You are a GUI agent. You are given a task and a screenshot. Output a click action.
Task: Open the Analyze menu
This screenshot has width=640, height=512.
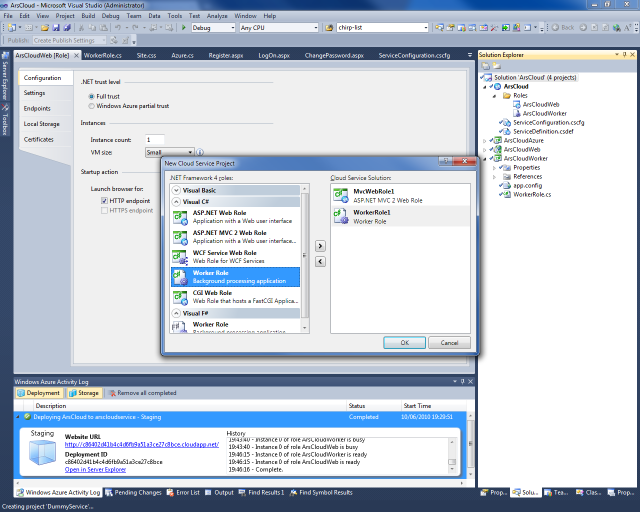[x=217, y=16]
